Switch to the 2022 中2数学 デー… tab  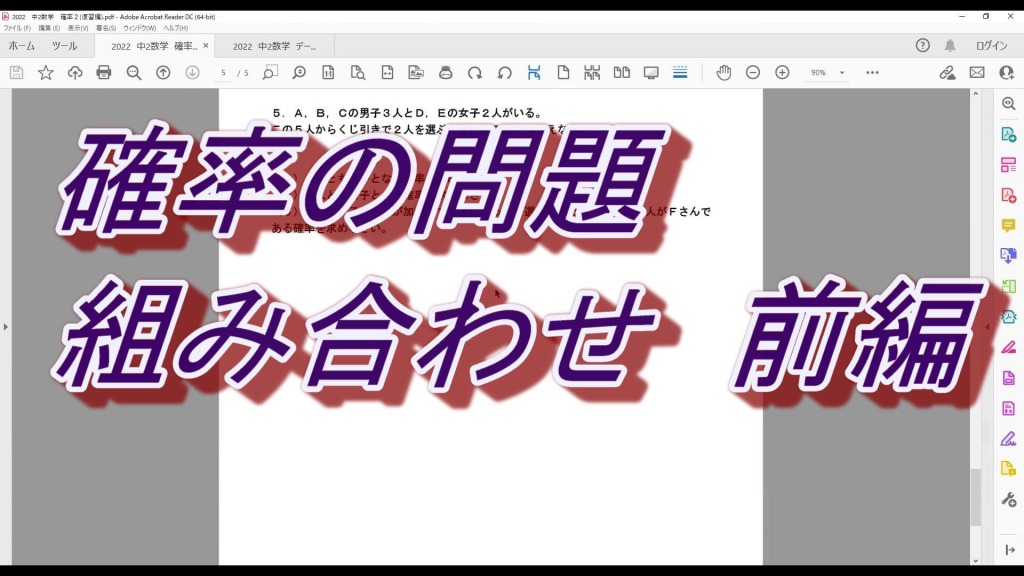pyautogui.click(x=274, y=46)
